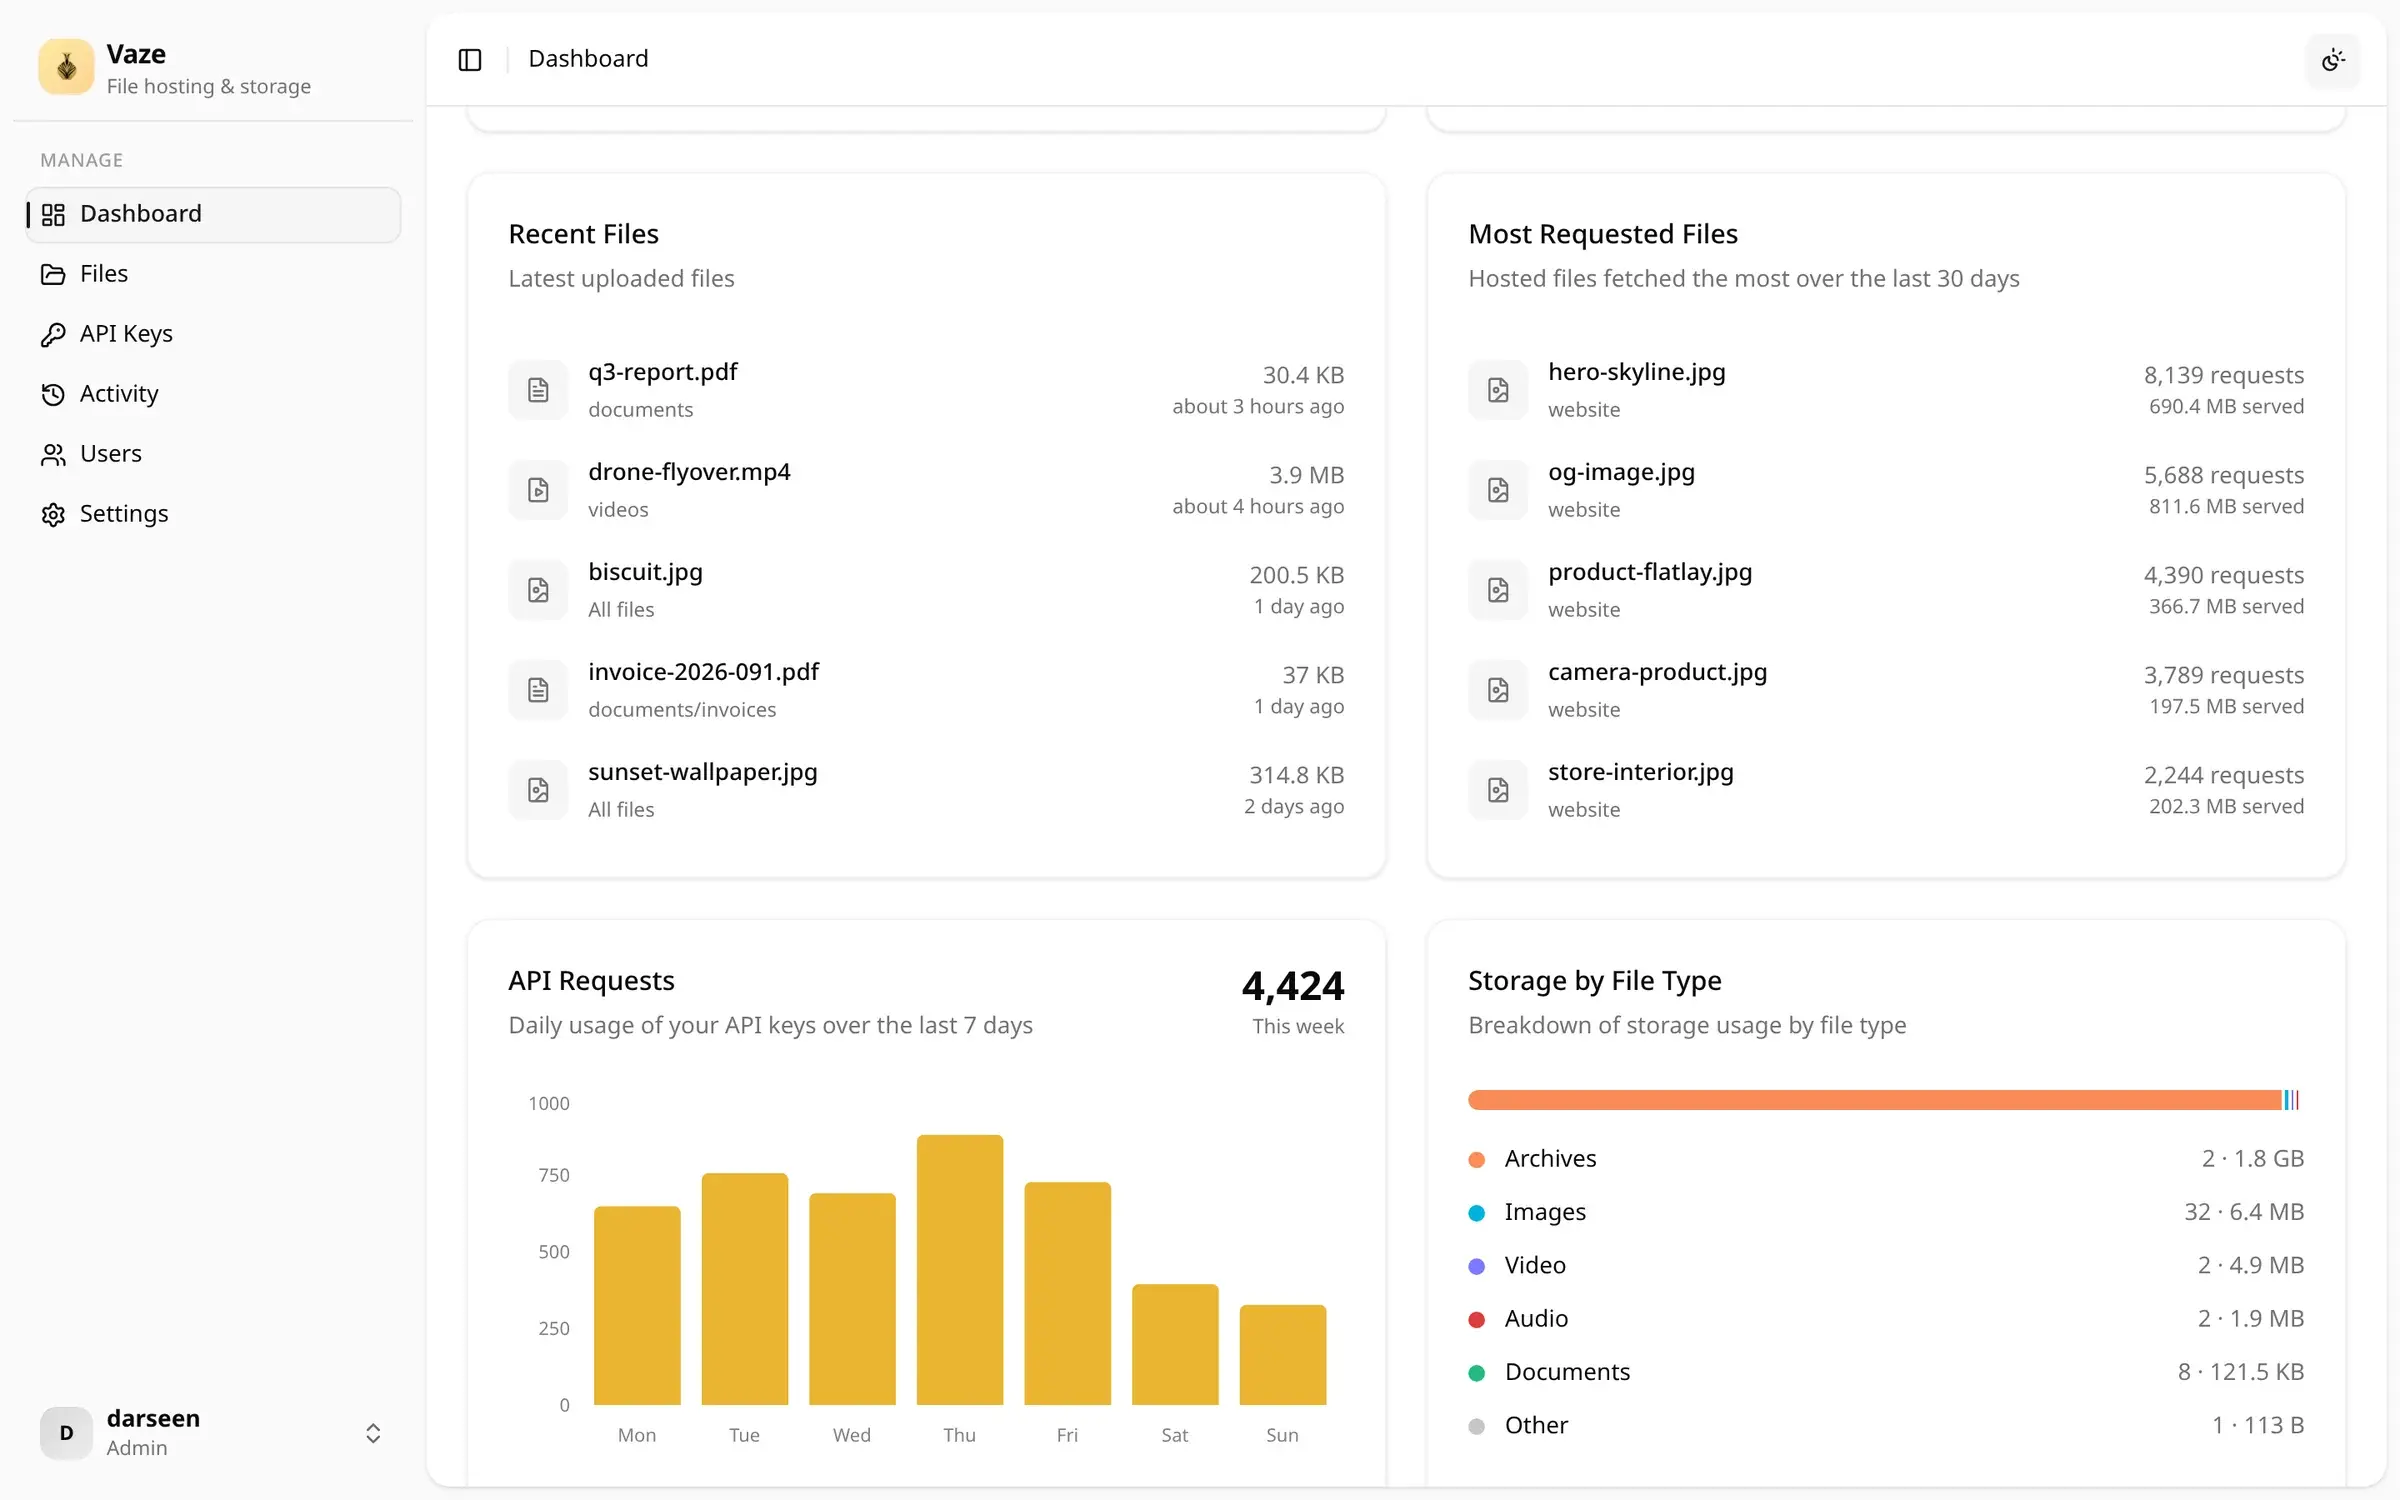Screen dimensions: 2400x1500
Task: Open invoice-2026-091.pdf
Action: pos(703,672)
